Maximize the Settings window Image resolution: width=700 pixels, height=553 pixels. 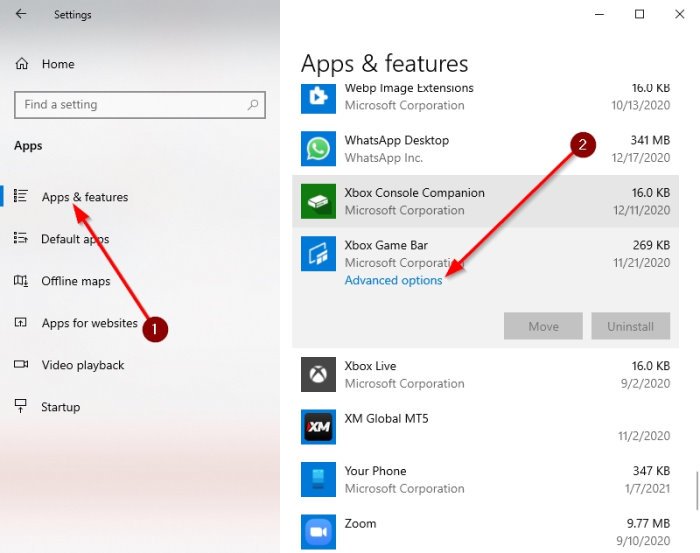tap(639, 14)
